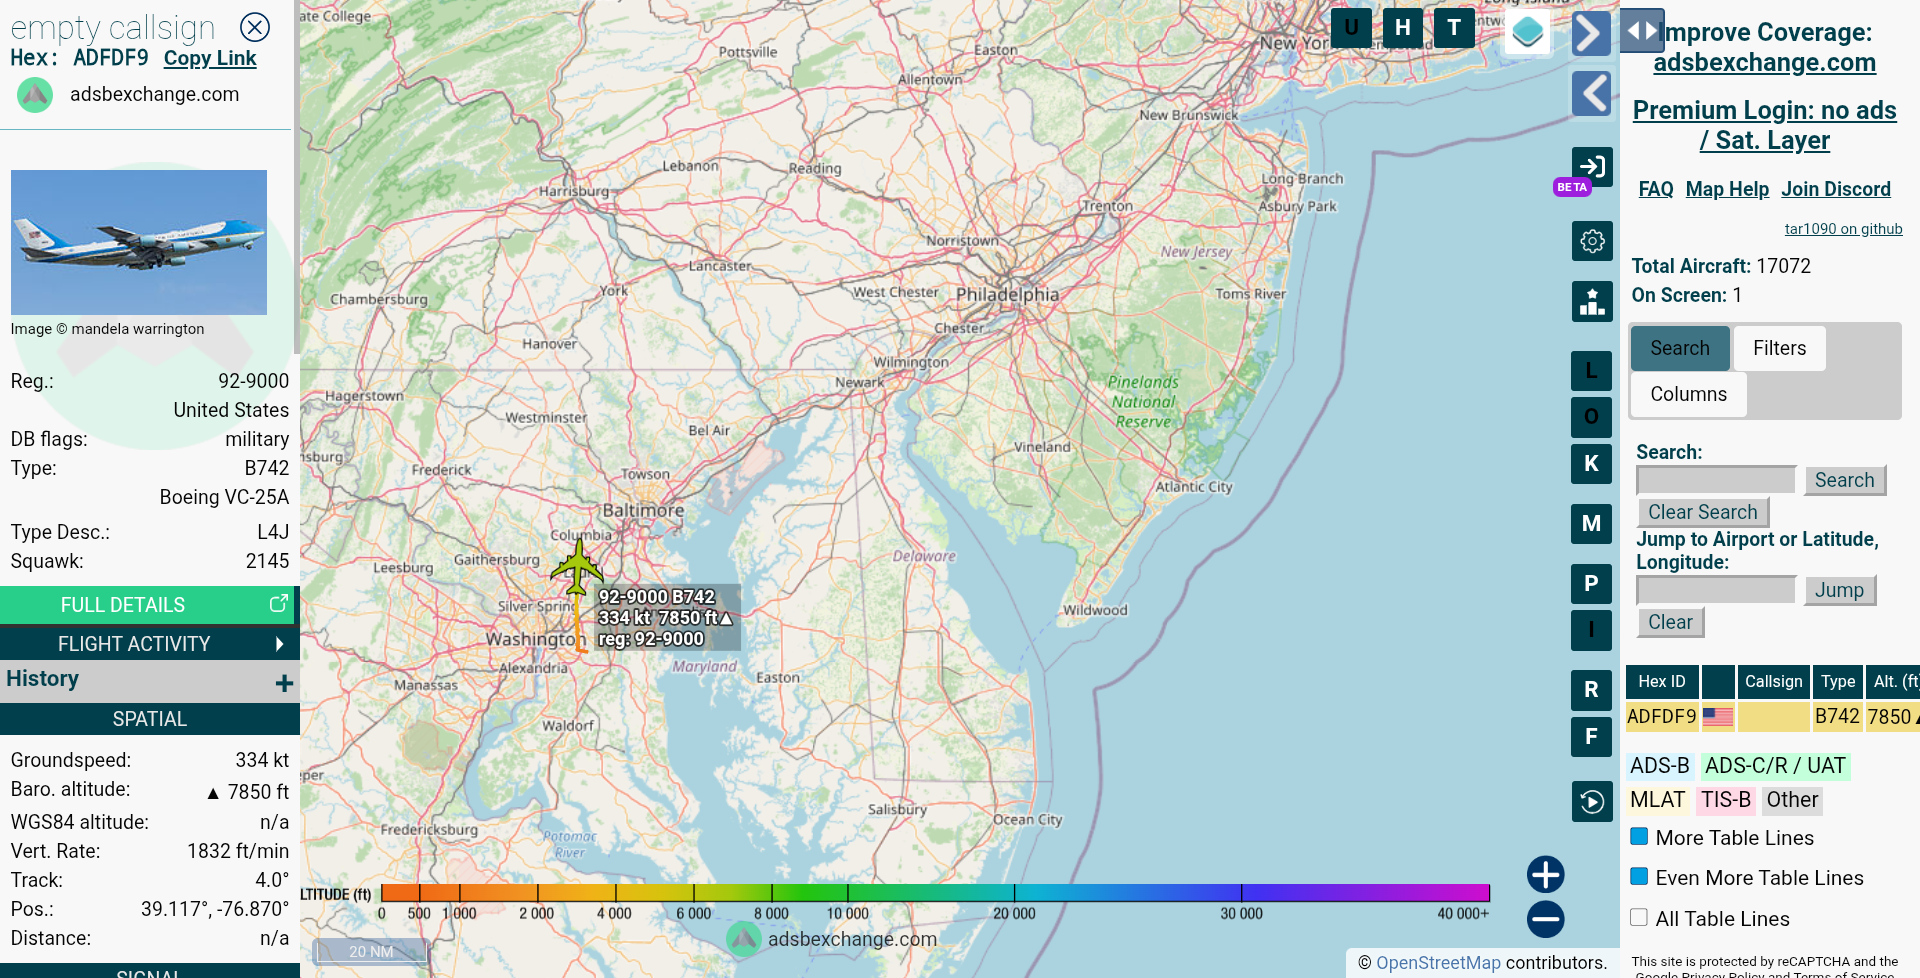Click Clear Search button
The width and height of the screenshot is (1920, 978).
pyautogui.click(x=1703, y=512)
